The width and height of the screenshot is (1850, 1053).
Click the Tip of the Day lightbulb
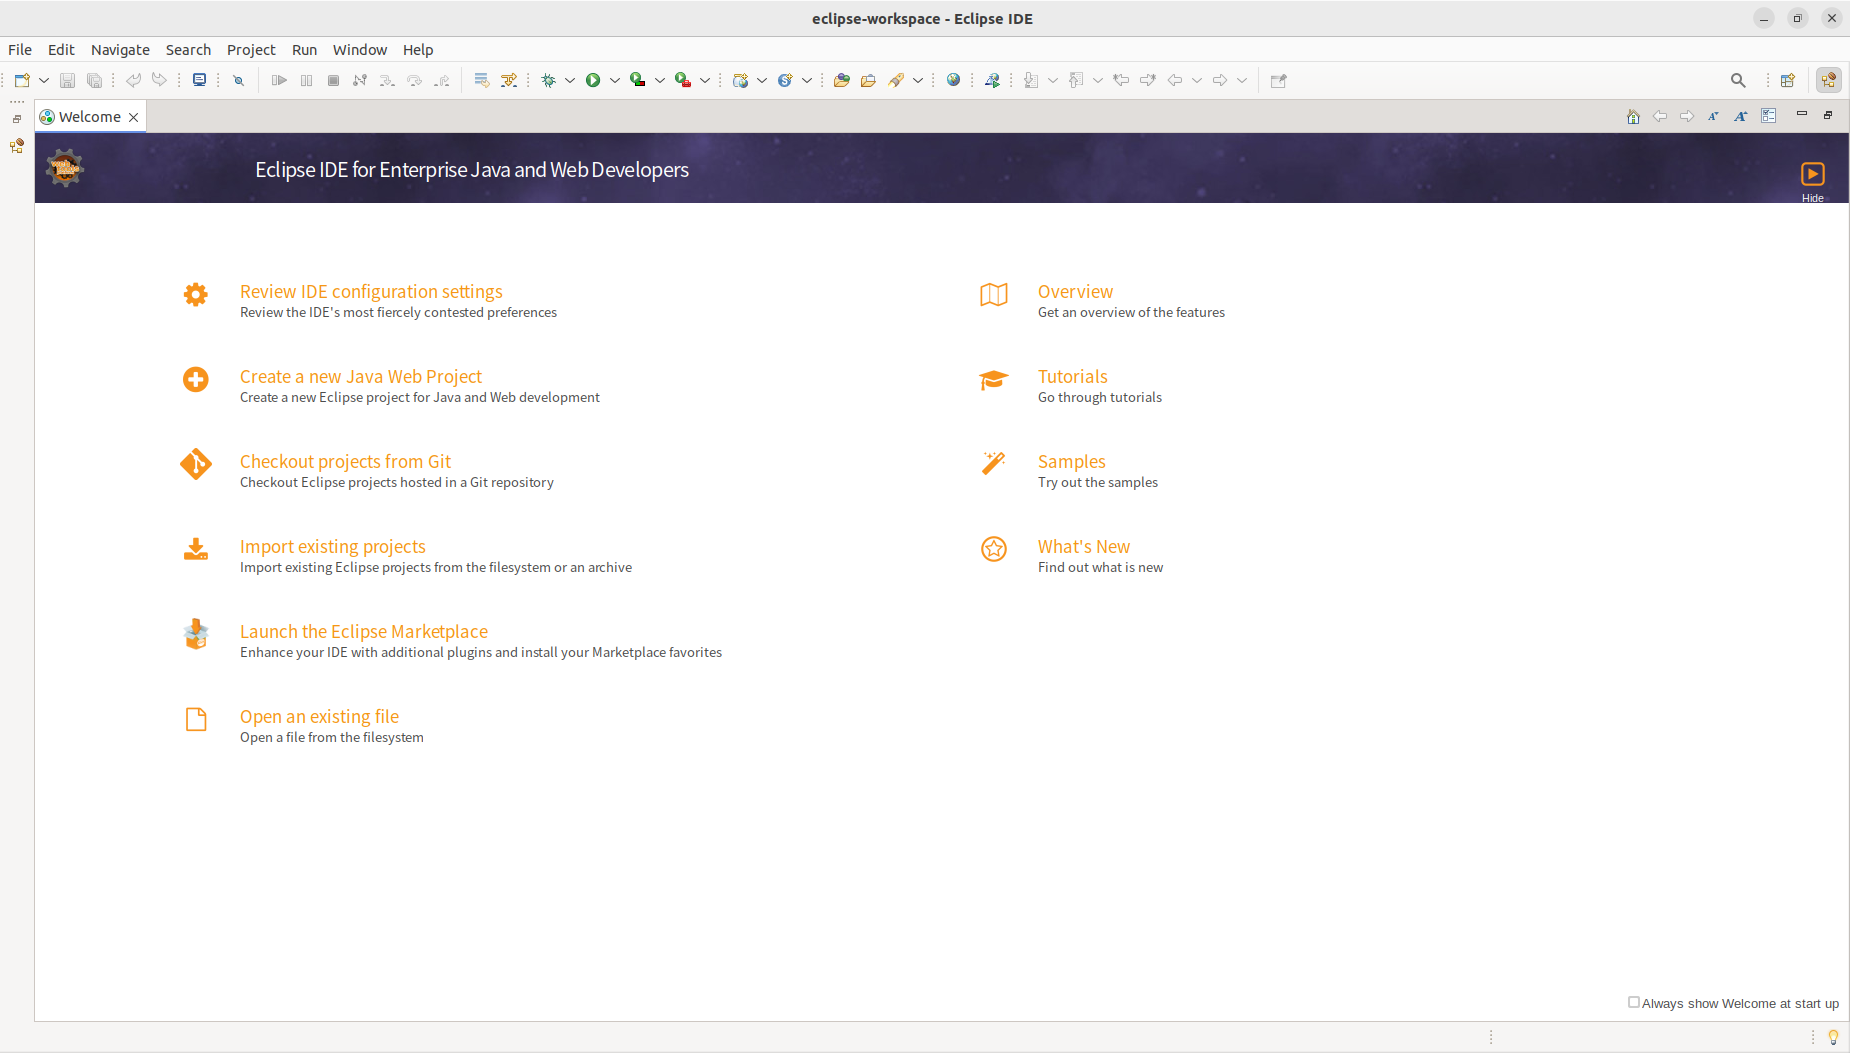[x=1833, y=1037]
